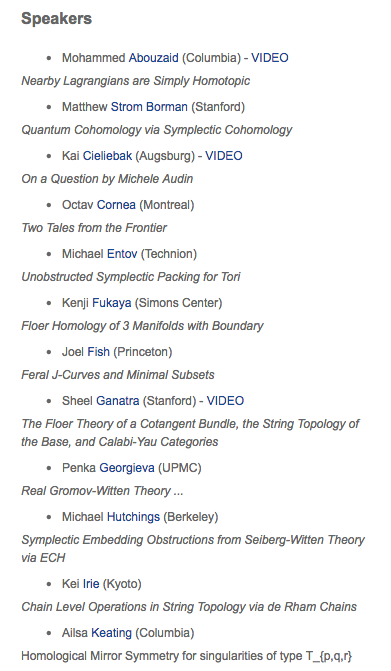Open Strom Borman speaker link

click(149, 107)
